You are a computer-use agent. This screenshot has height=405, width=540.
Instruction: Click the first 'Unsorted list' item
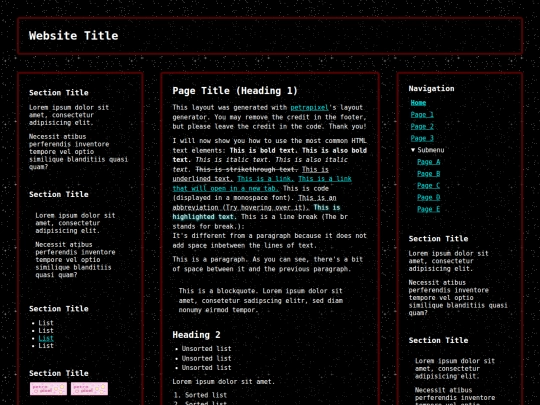(207, 349)
